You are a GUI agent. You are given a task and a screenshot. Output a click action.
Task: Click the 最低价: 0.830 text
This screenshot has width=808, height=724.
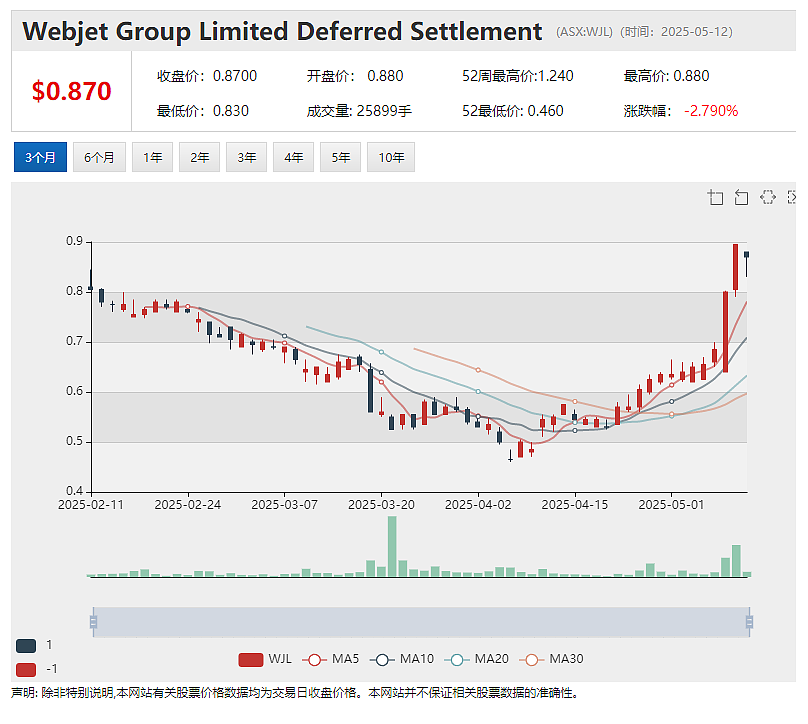[x=203, y=111]
